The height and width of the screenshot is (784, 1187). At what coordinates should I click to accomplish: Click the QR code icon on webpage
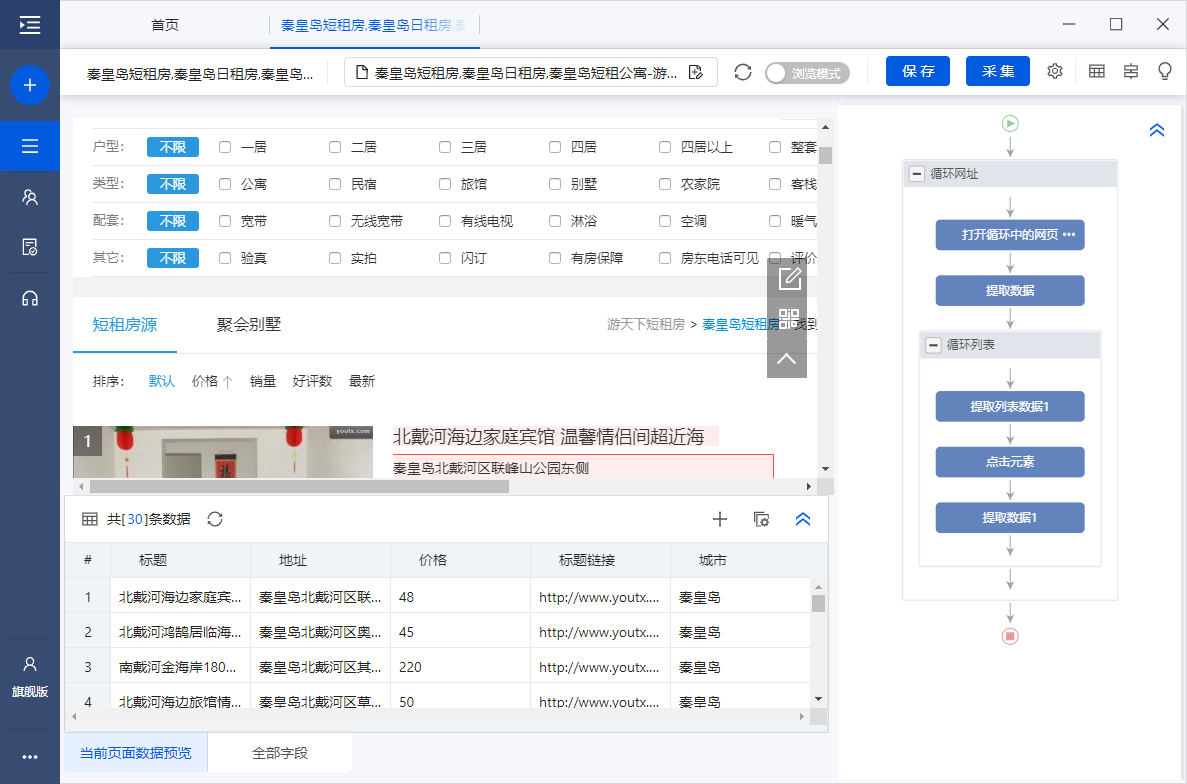pos(788,319)
